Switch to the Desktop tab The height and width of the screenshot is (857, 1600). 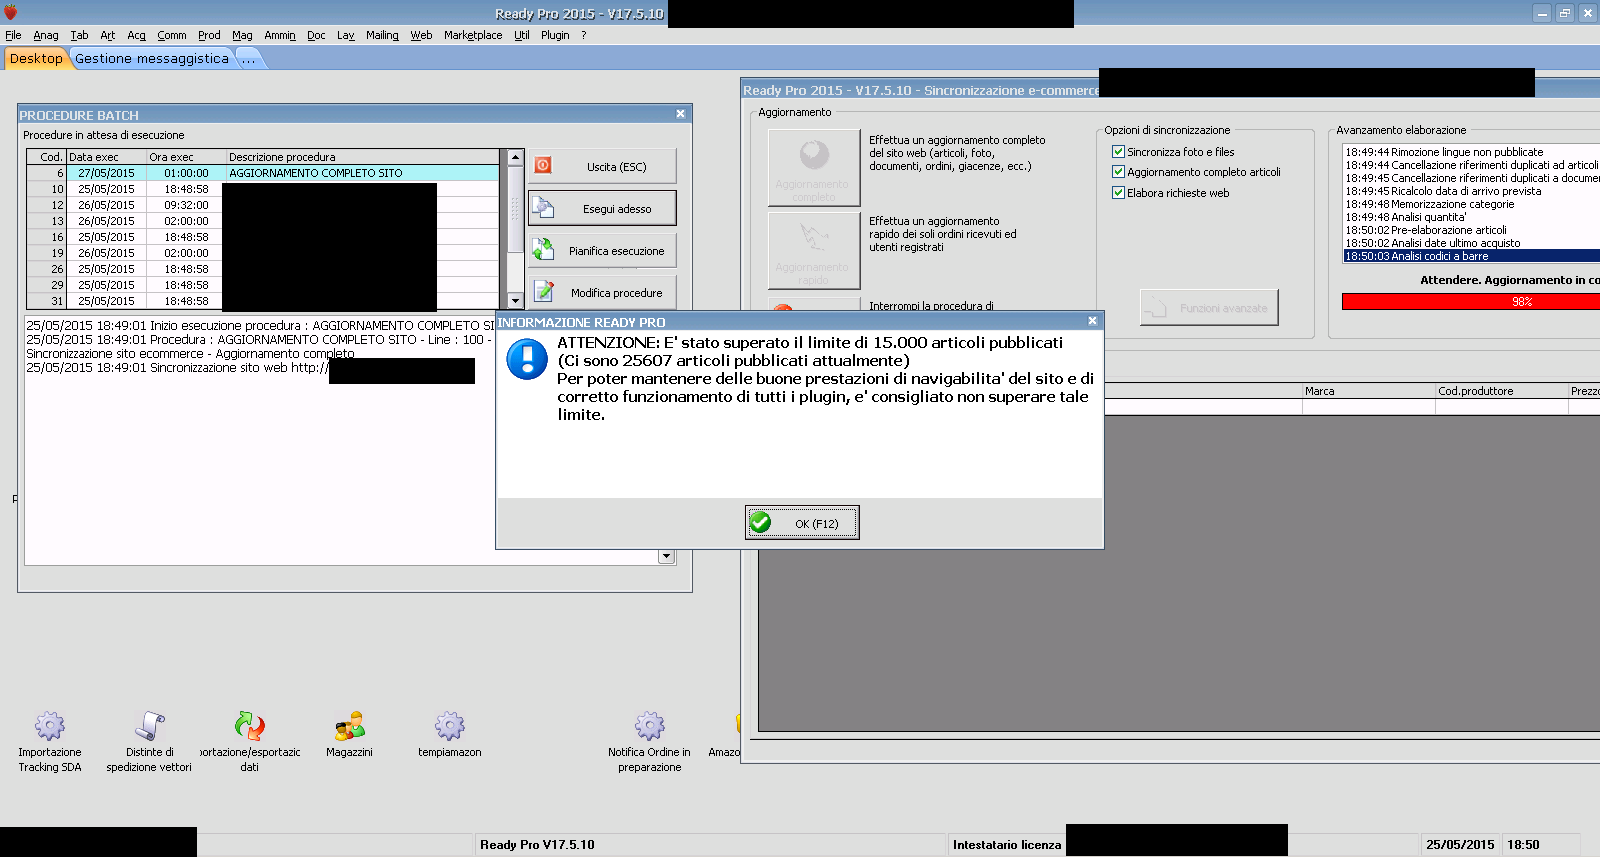click(x=36, y=58)
